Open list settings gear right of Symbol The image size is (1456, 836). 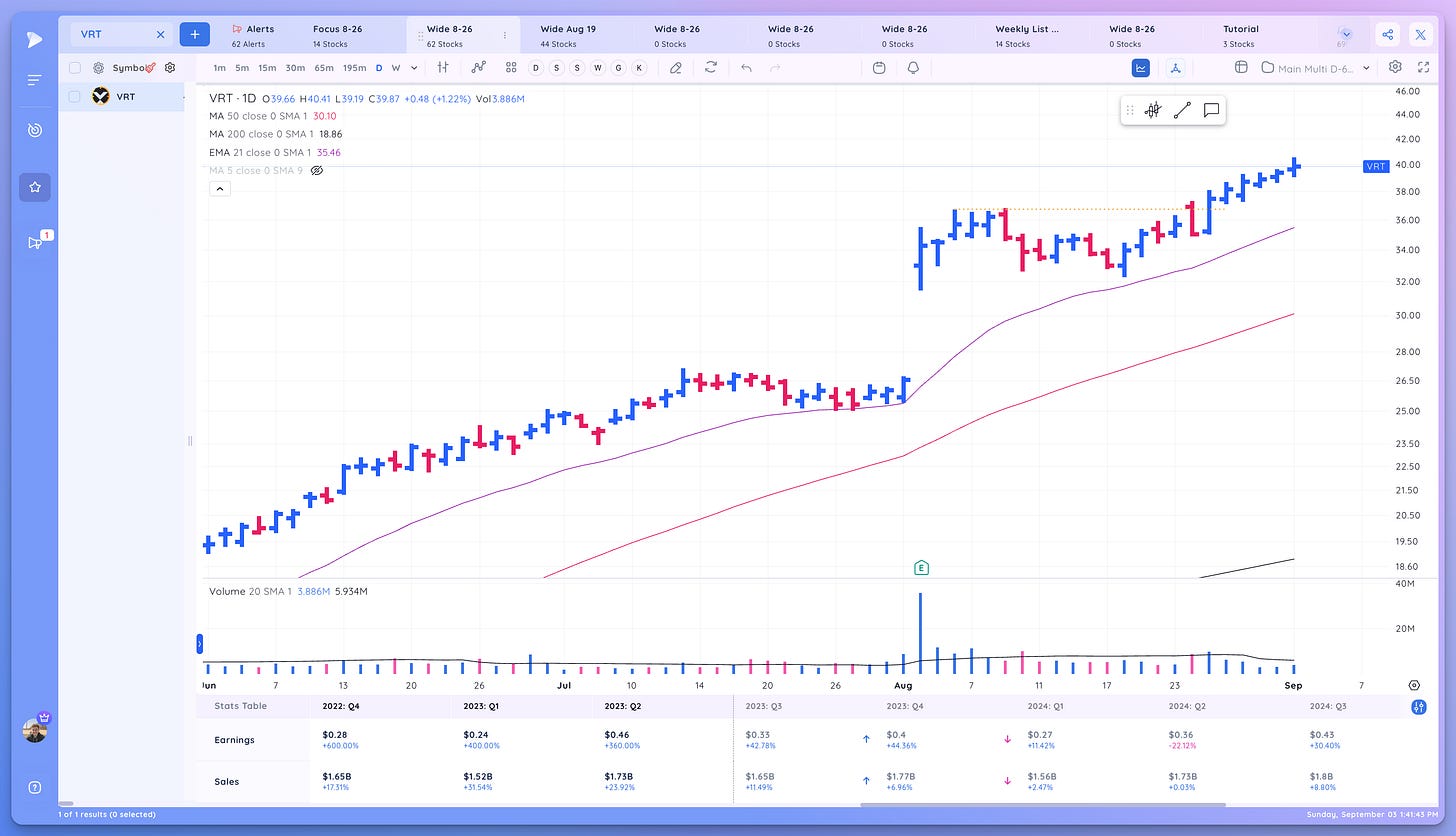click(x=170, y=68)
